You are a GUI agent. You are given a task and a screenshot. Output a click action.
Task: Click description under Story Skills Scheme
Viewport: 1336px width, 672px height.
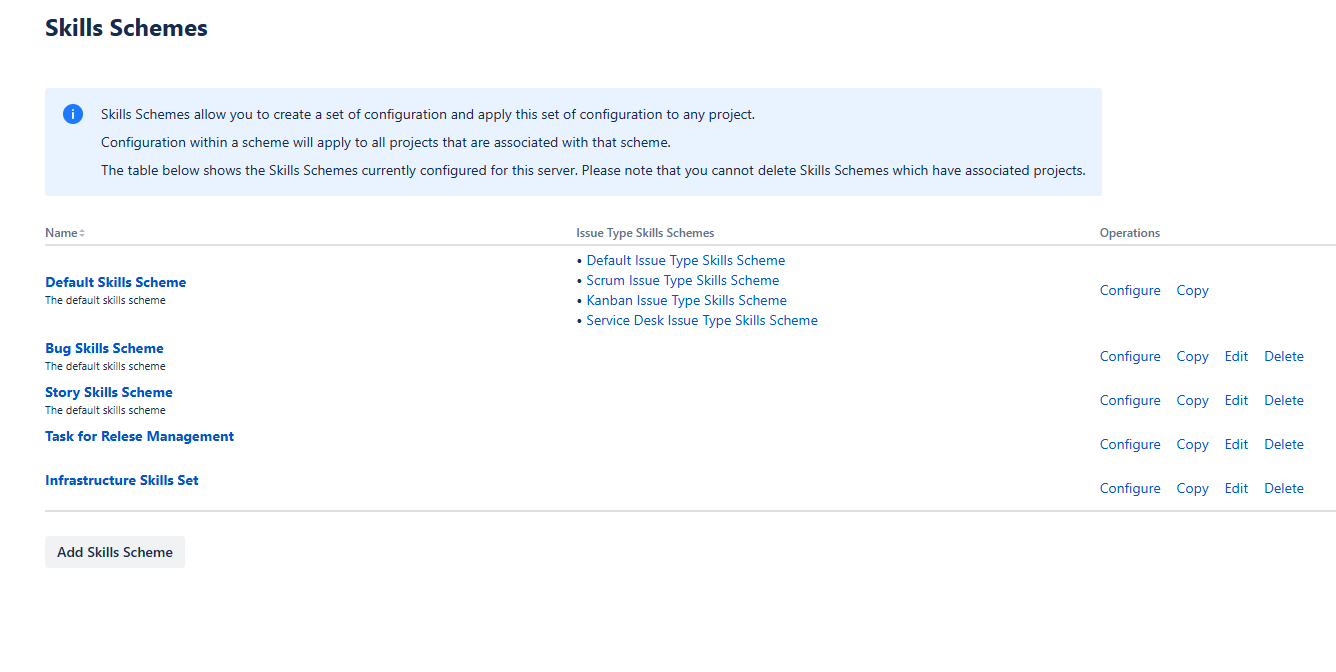click(x=105, y=410)
